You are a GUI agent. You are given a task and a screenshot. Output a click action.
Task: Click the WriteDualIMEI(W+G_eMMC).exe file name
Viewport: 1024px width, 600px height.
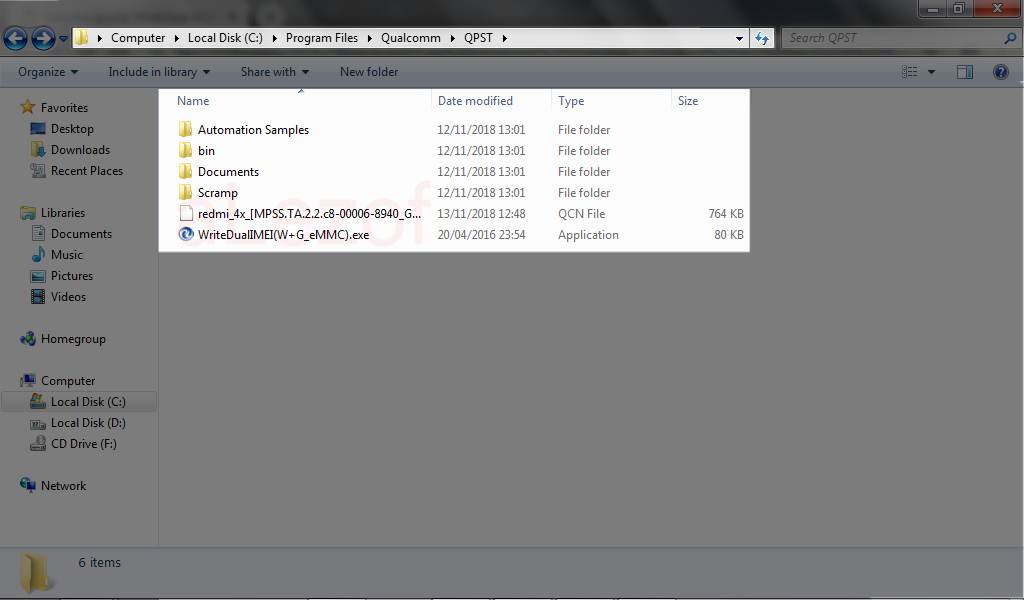[x=283, y=234]
